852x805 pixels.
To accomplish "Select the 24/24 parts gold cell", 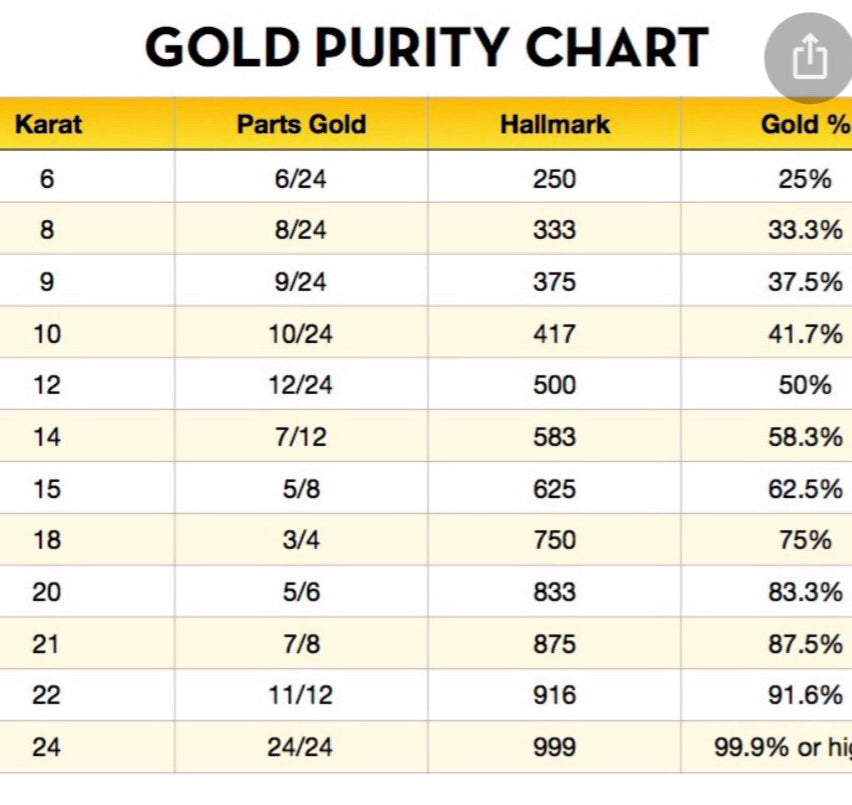I will point(300,747).
